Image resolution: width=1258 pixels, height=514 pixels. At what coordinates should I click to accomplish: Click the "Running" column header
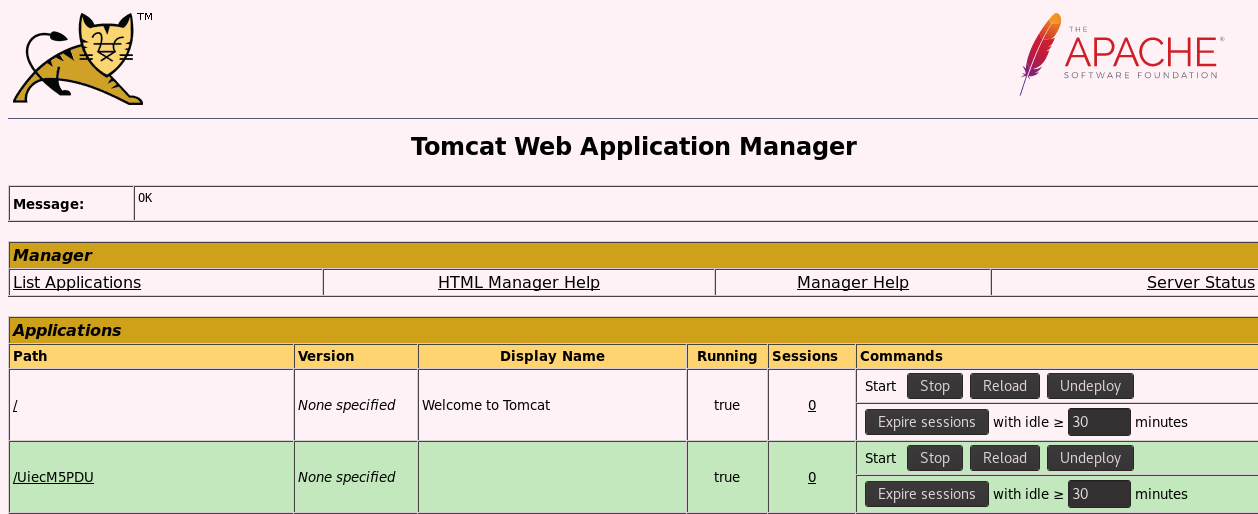click(727, 356)
